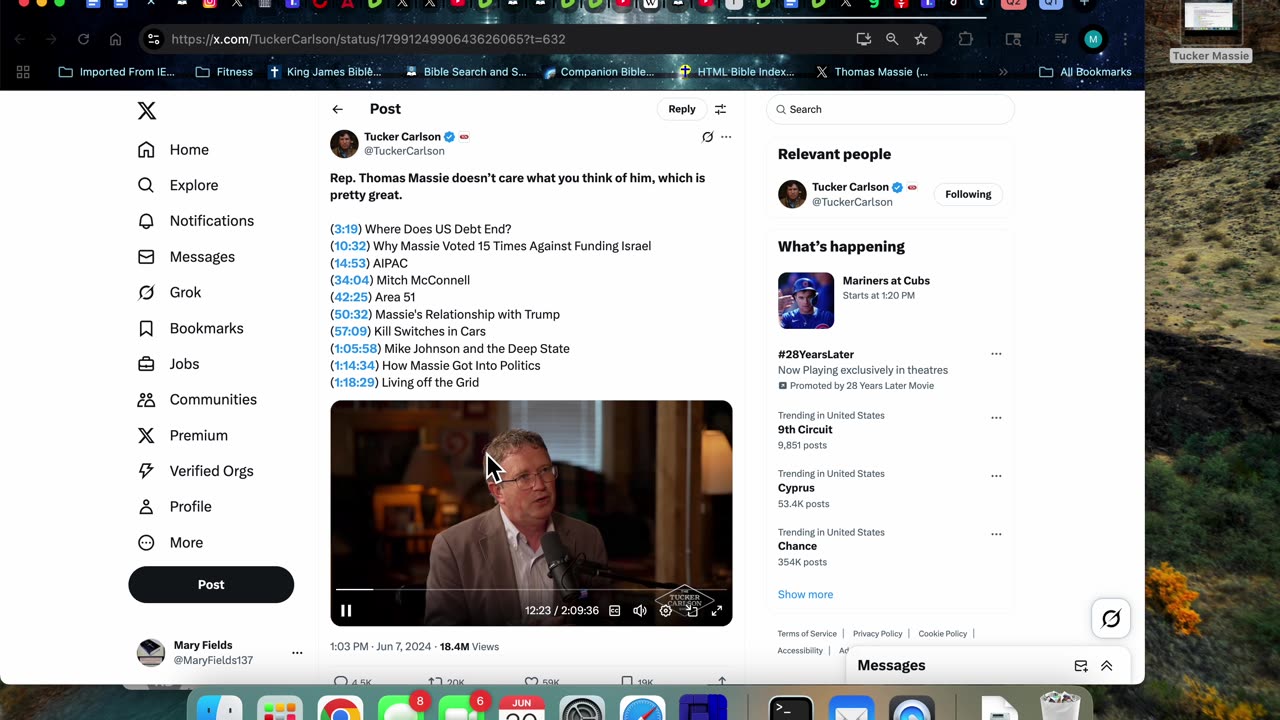Open Cookie Policy link

tap(943, 633)
